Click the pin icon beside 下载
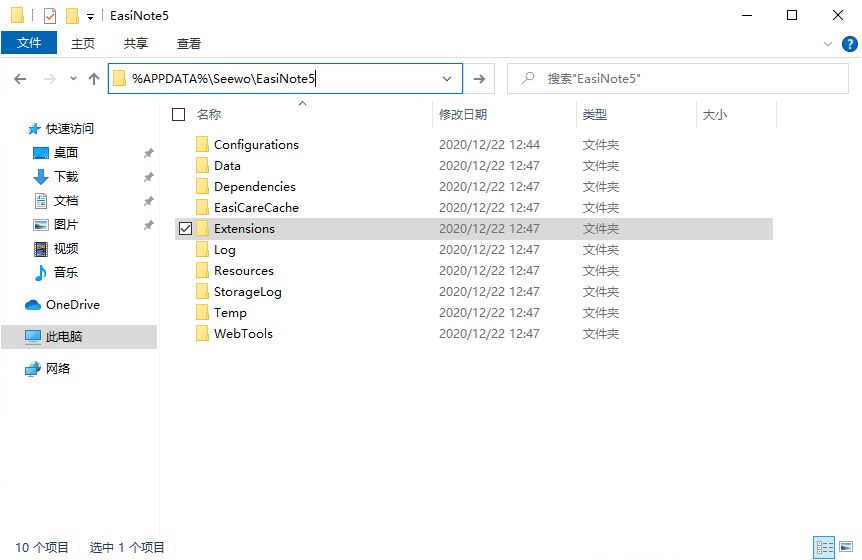Screen dimensions: 862x560 [148, 177]
